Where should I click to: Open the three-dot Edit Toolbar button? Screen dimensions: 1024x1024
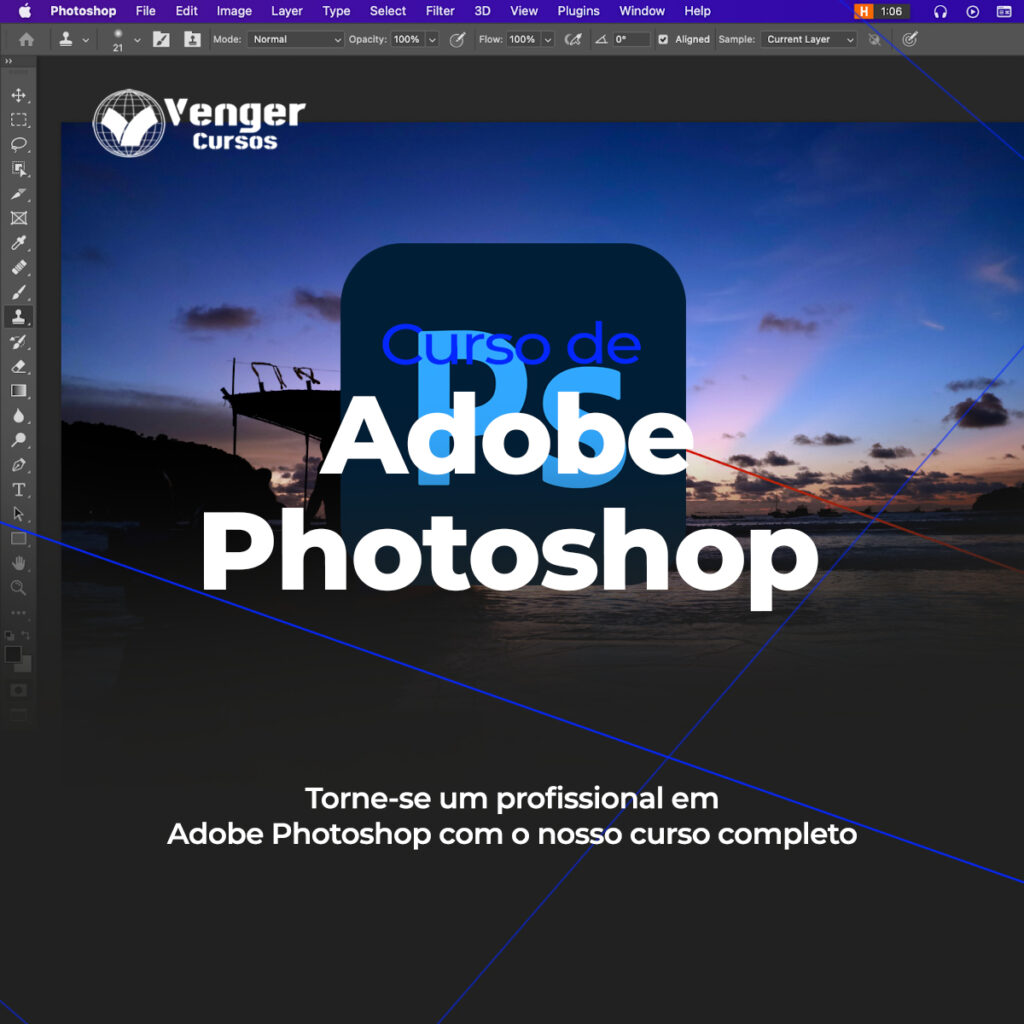point(18,613)
